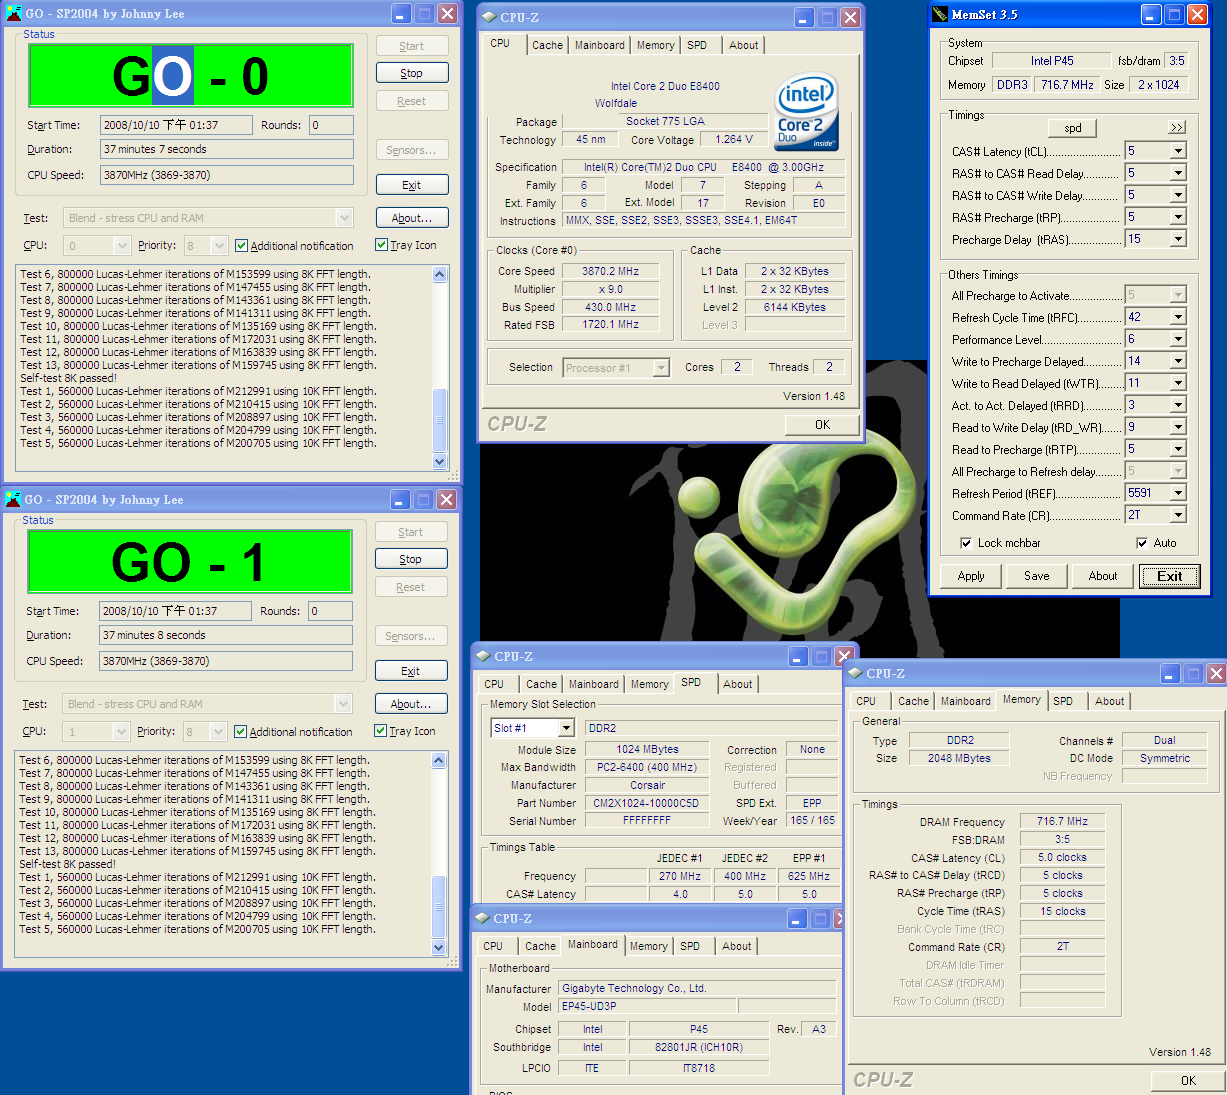Click the scroll-up arrow in GO - 0 test log

tap(439, 275)
